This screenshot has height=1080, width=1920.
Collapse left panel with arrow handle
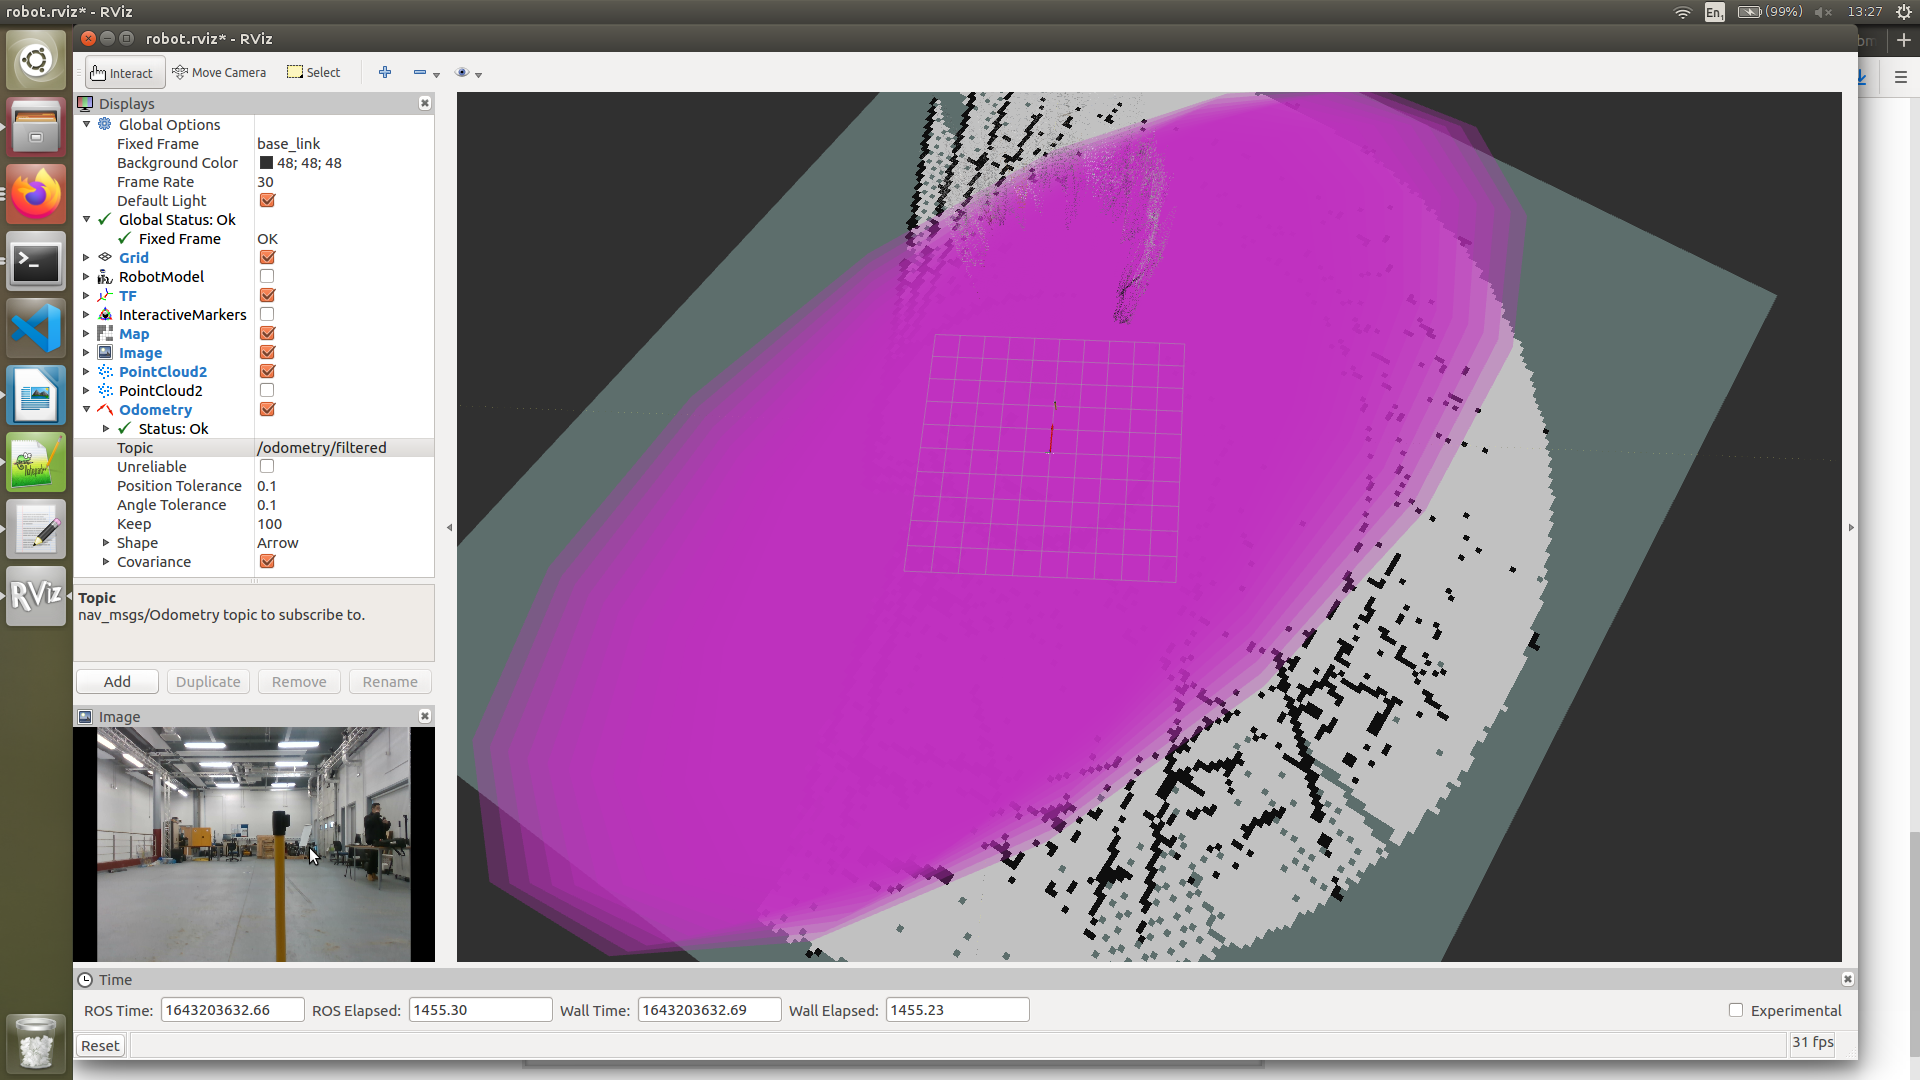pos(449,527)
